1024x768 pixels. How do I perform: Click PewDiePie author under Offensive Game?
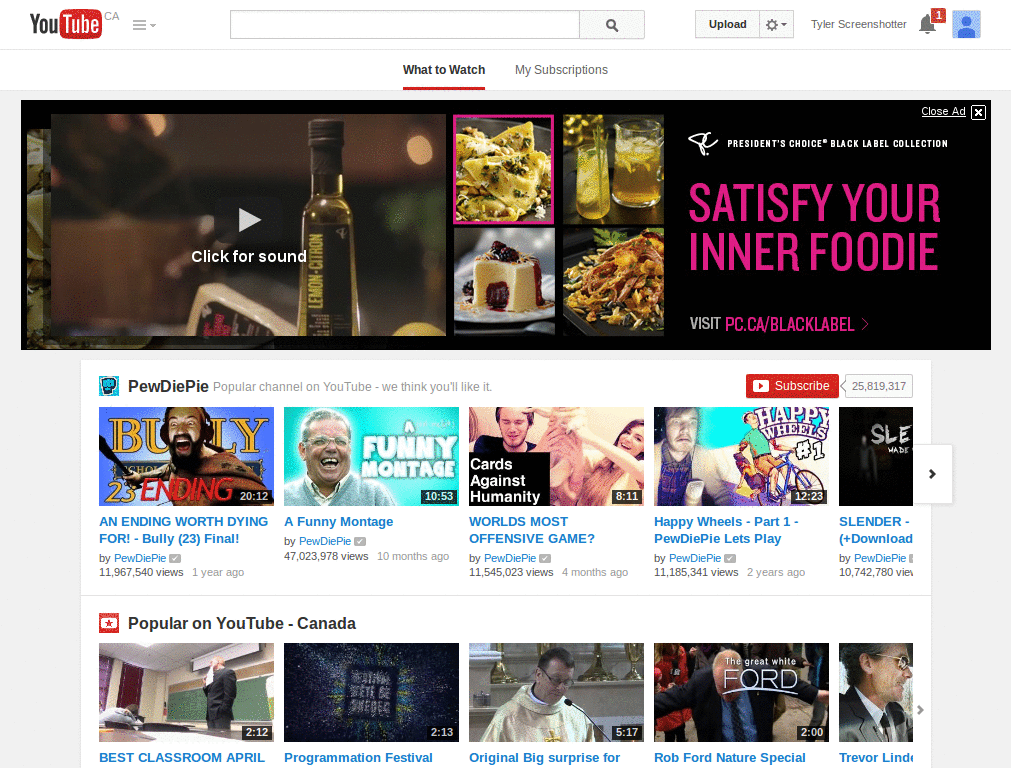point(509,558)
